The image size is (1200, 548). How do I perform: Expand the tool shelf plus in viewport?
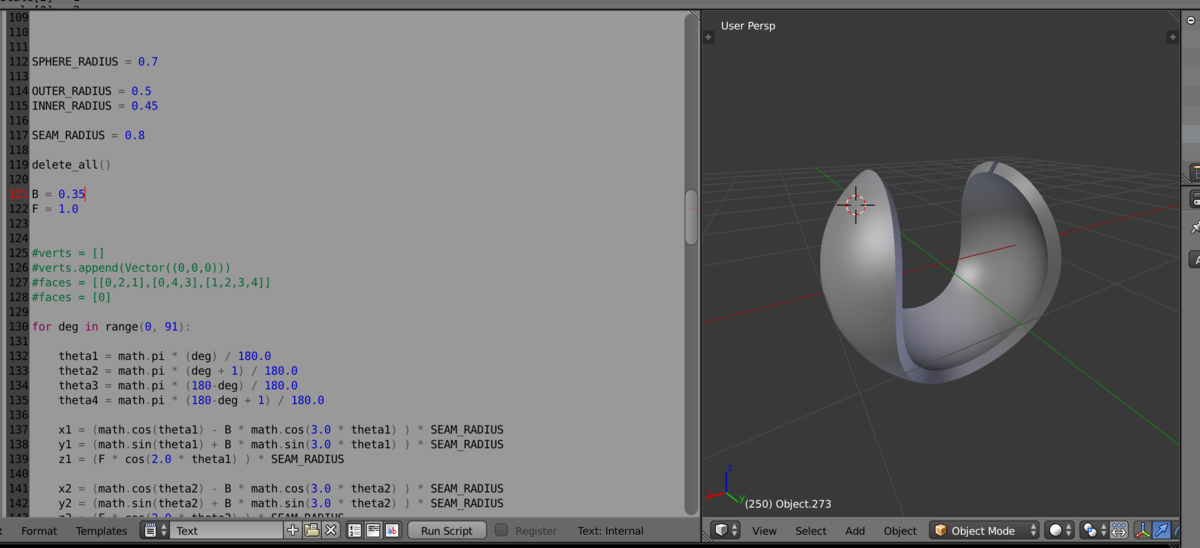[x=708, y=37]
